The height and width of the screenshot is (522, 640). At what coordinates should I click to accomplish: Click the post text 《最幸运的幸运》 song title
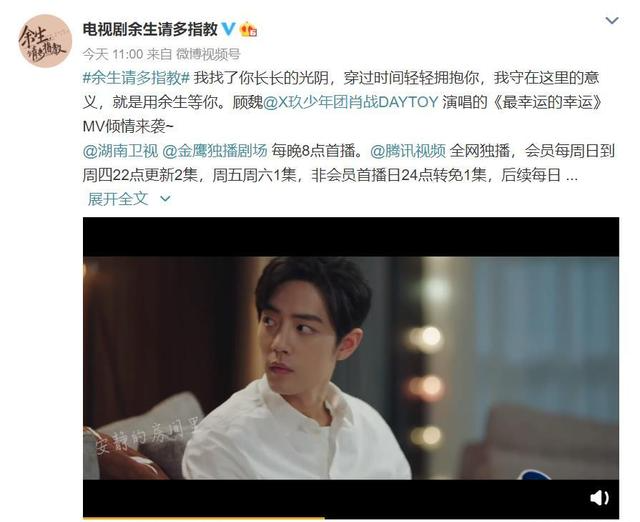(x=548, y=102)
